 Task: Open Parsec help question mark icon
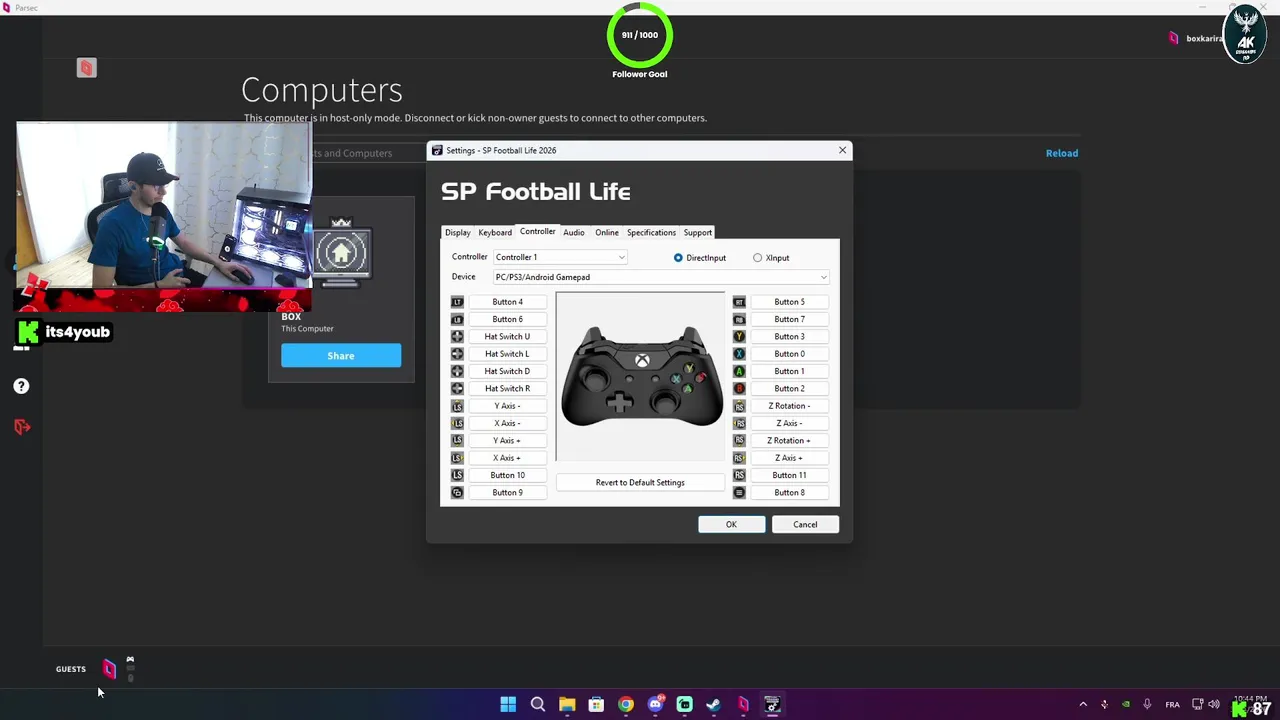click(21, 386)
